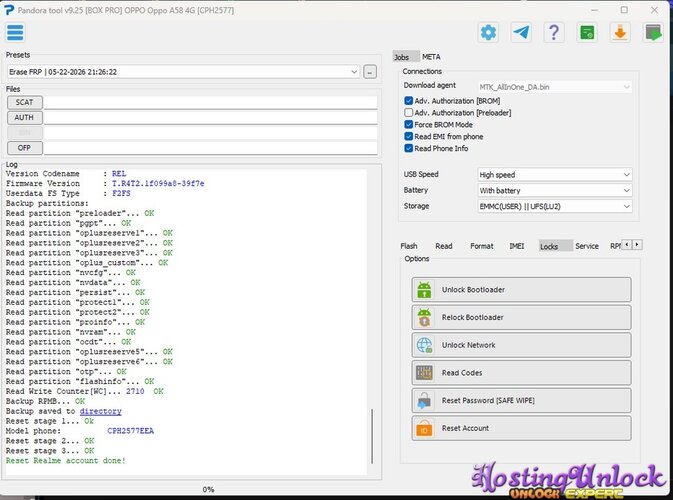The height and width of the screenshot is (500, 673).
Task: Click the OFP file path field
Action: (210, 148)
